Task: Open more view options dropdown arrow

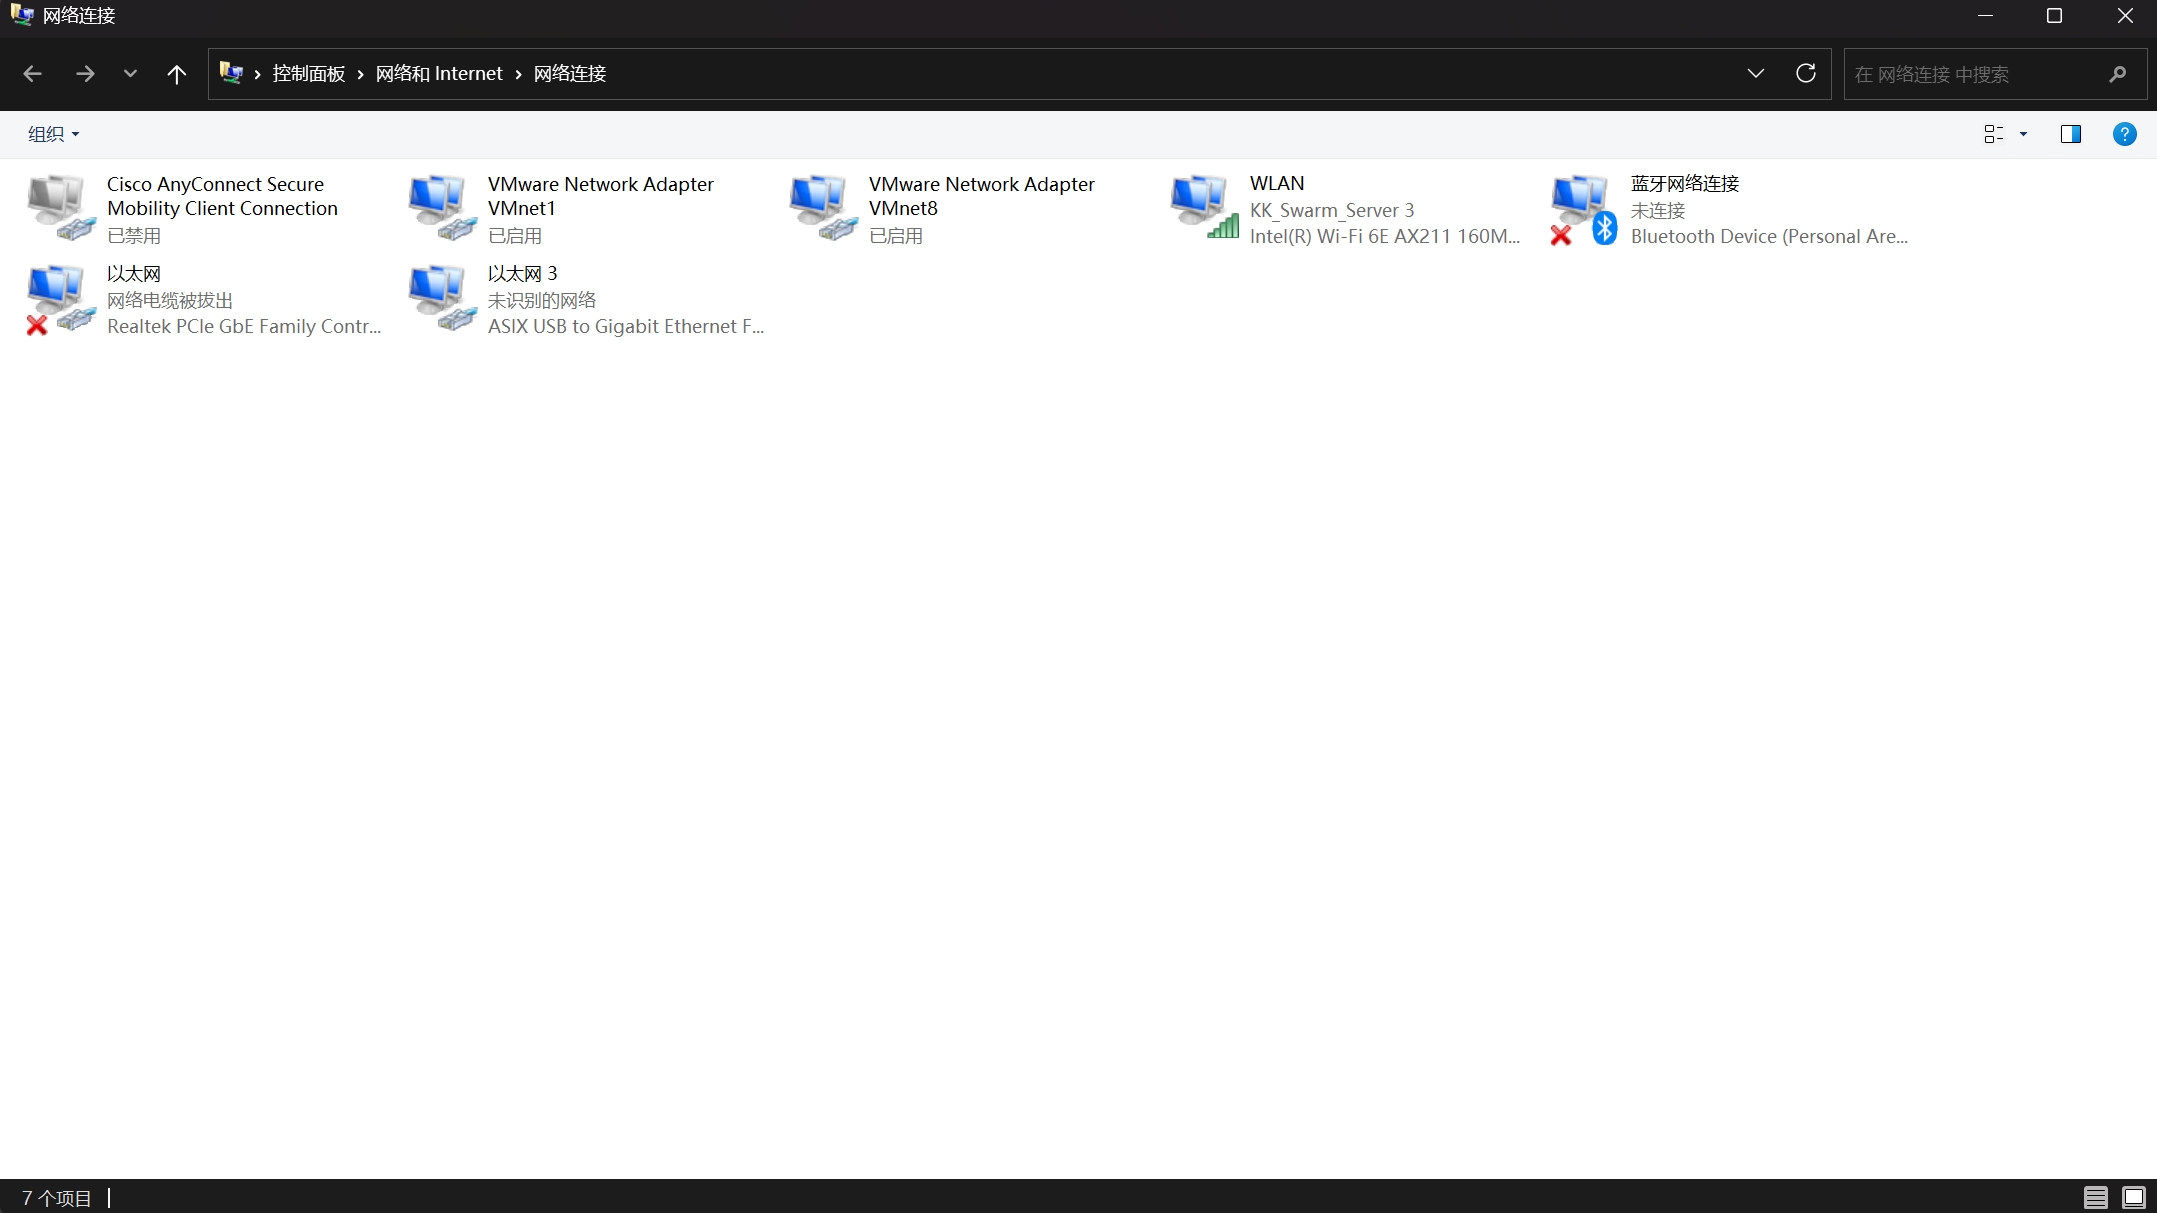Action: click(2023, 134)
